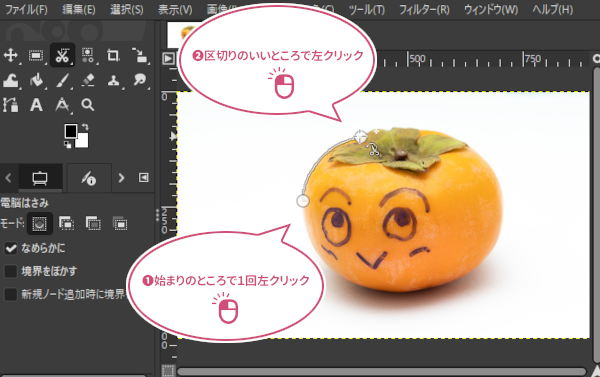Click the vertical canvas scrollbar

[596, 214]
